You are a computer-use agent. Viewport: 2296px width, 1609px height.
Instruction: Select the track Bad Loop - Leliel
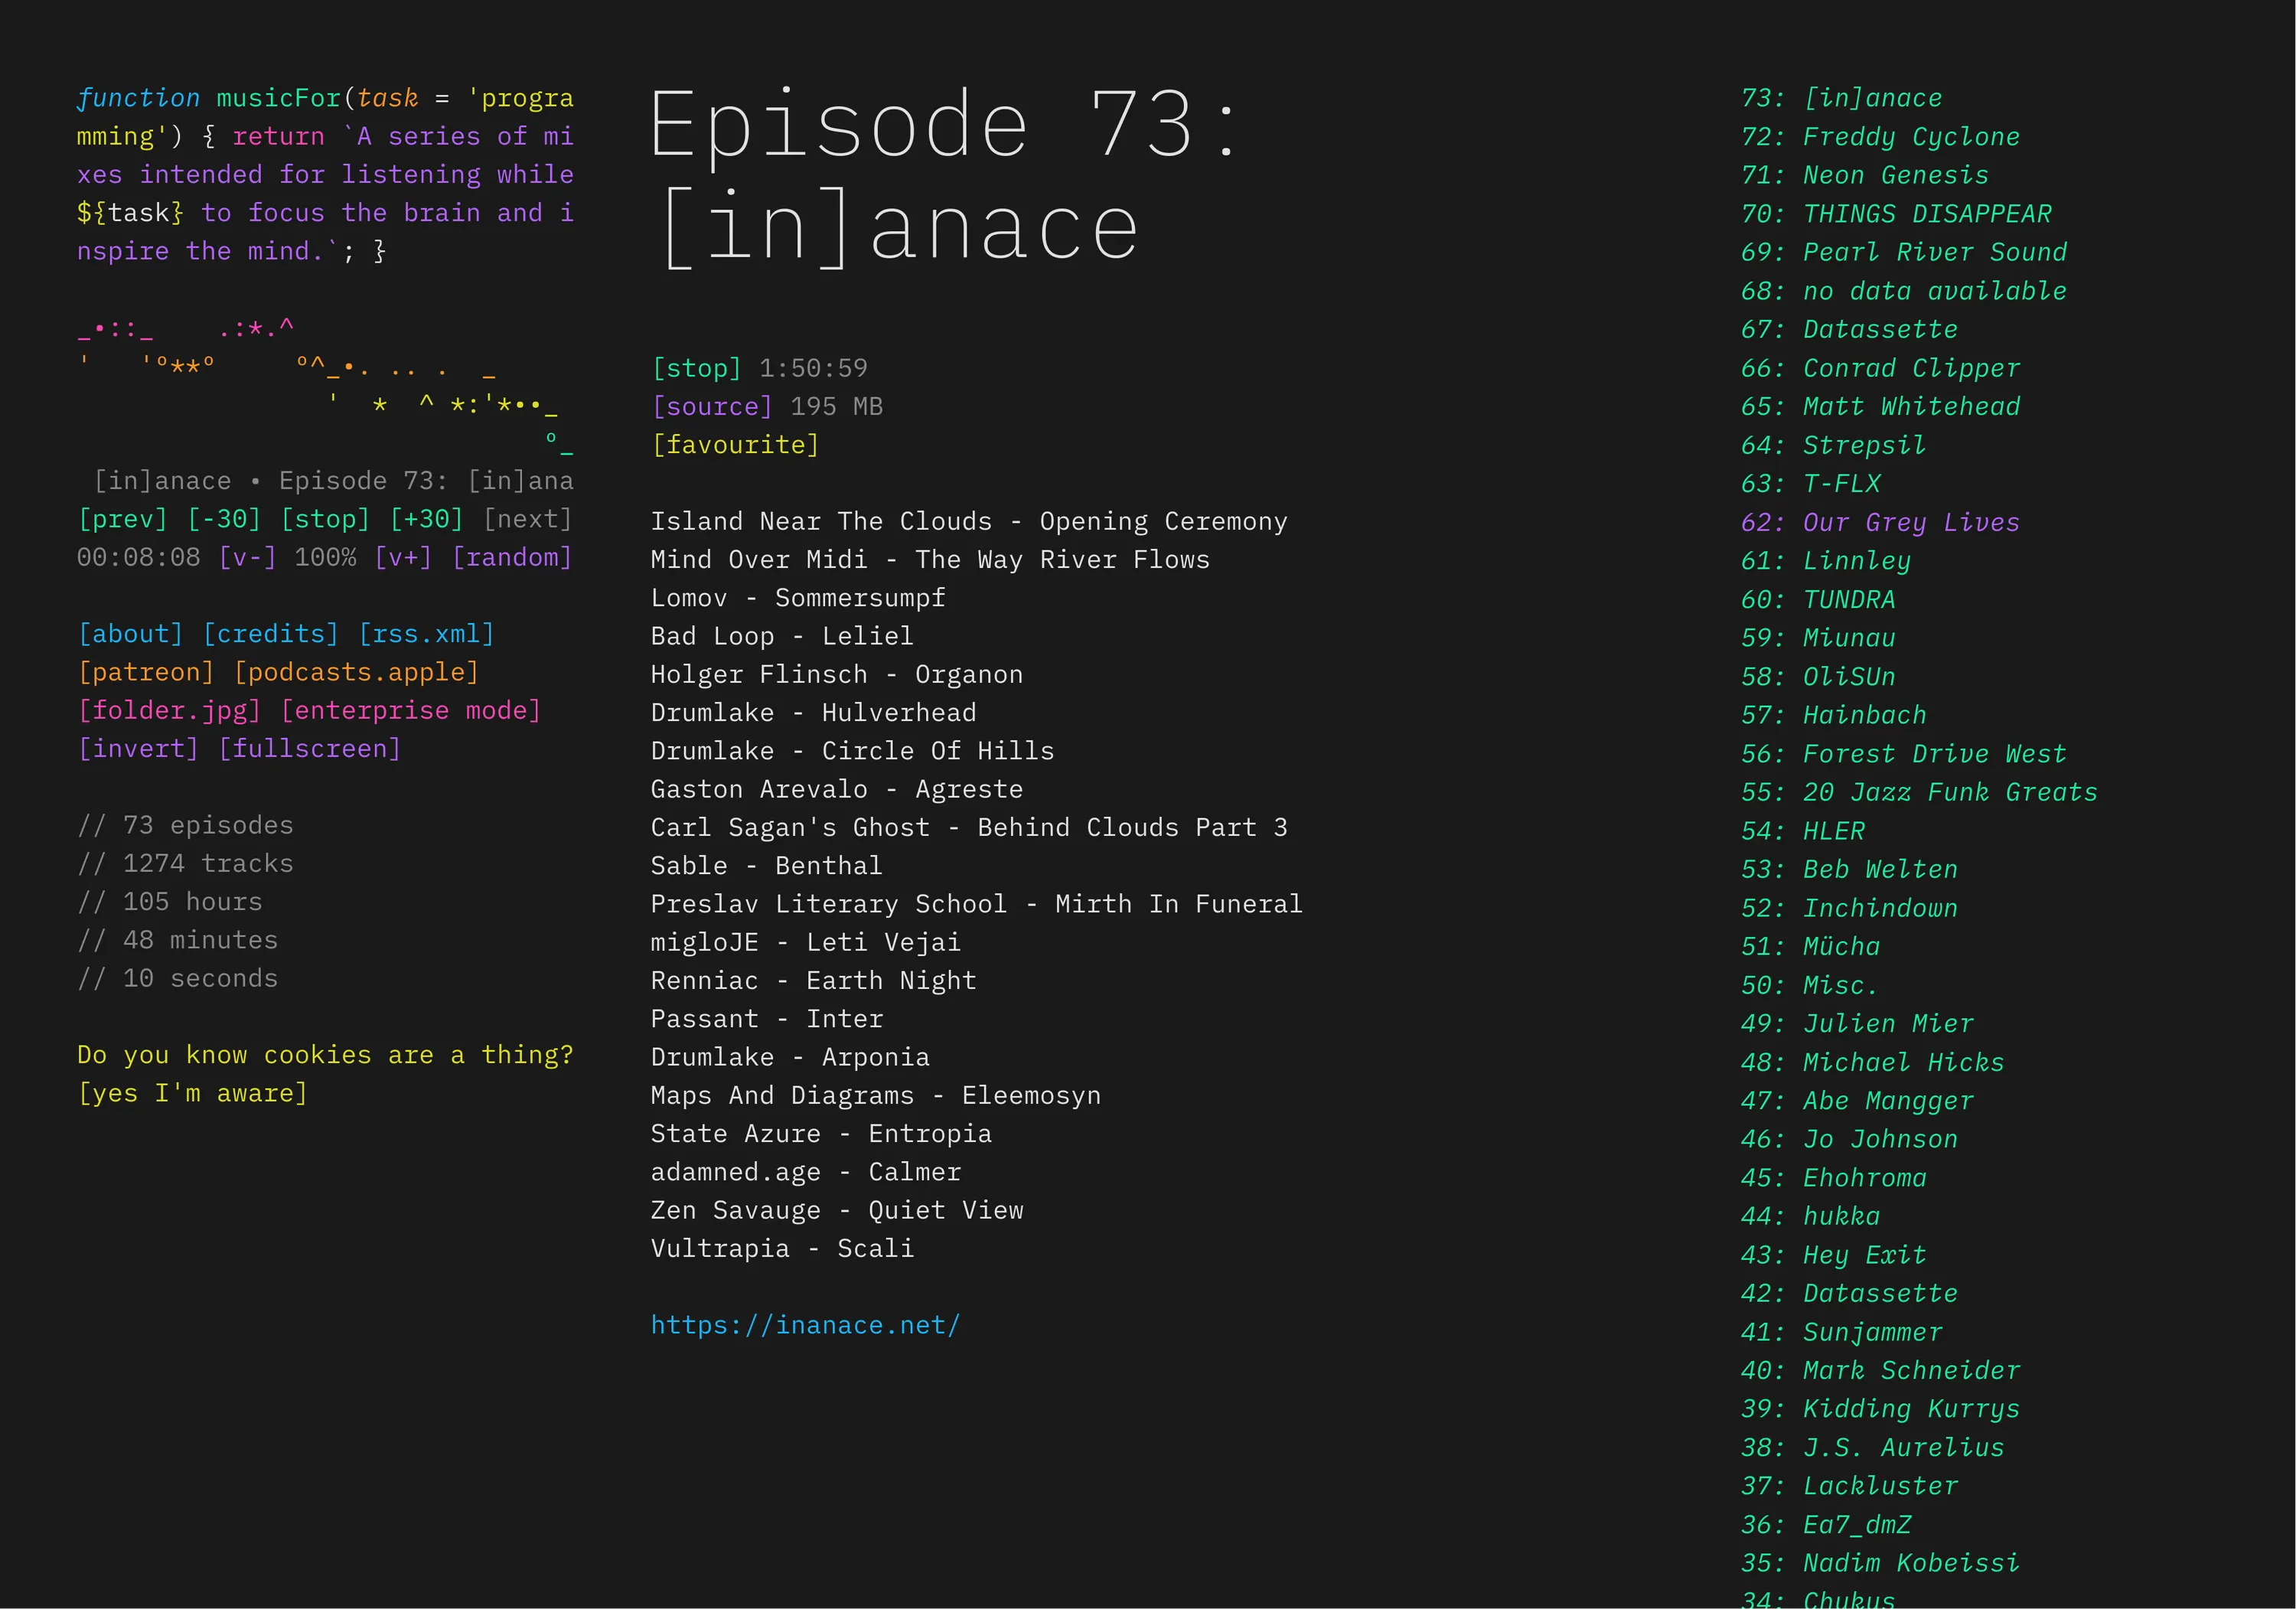(x=782, y=636)
